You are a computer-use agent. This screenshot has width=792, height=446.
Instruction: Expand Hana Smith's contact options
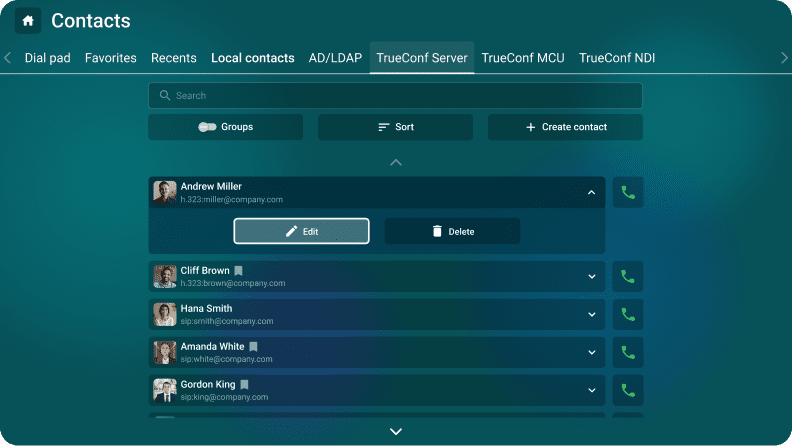[x=591, y=315]
